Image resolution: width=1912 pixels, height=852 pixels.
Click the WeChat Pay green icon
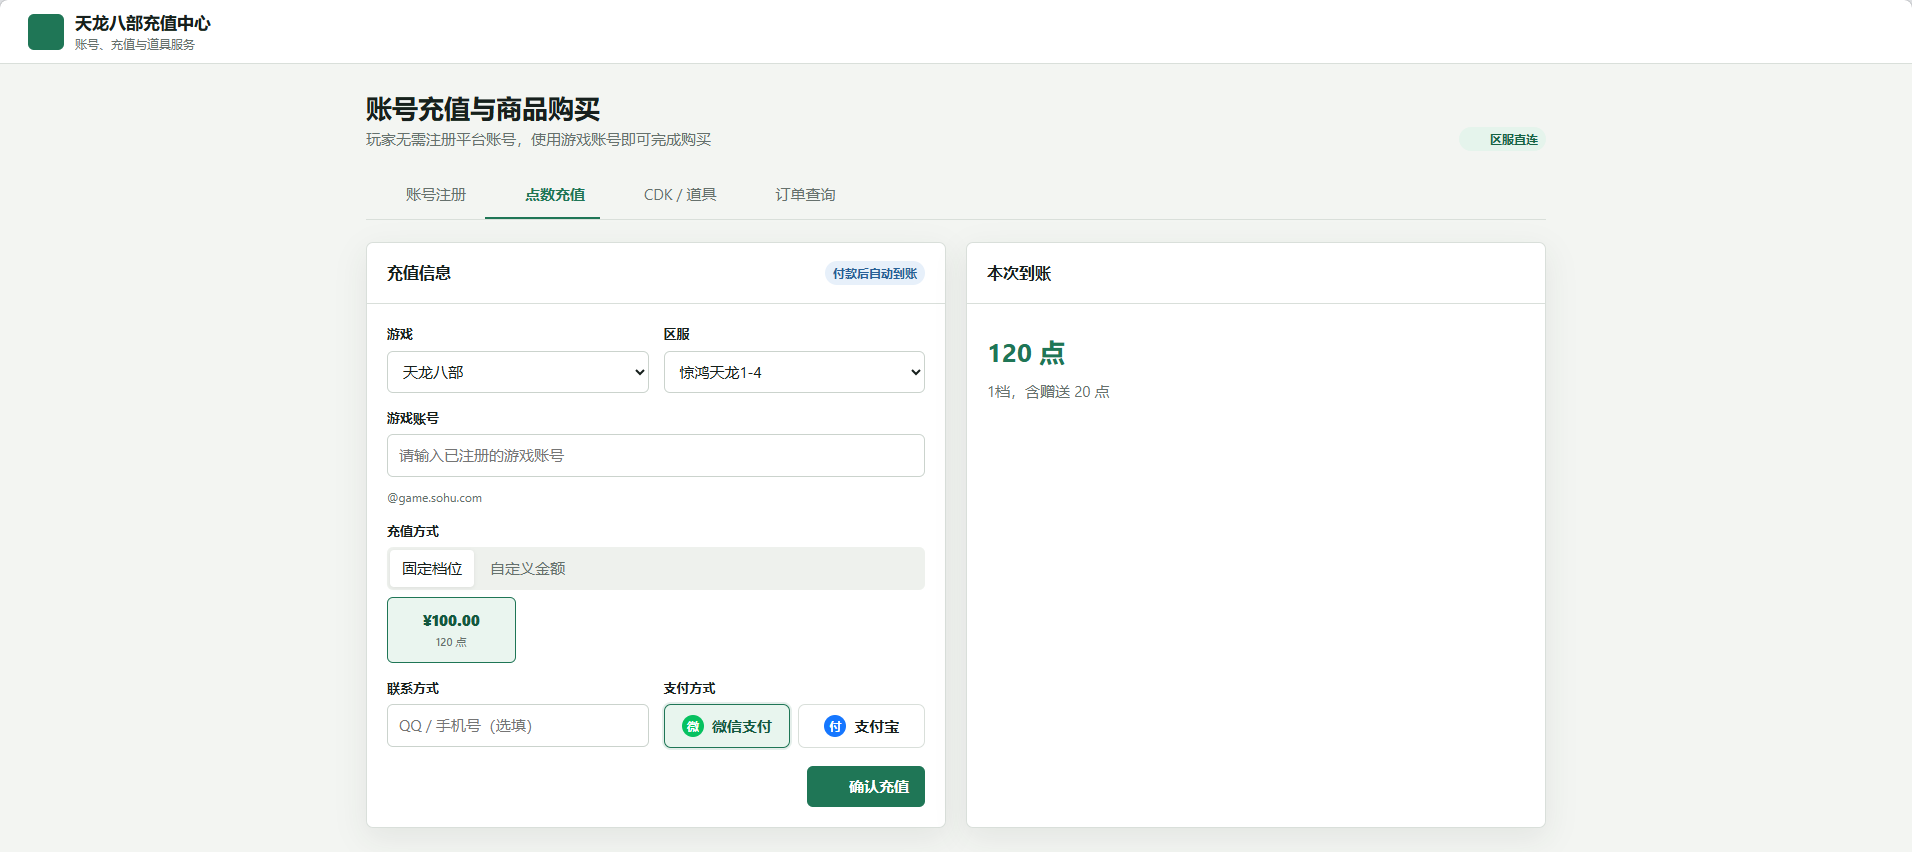[693, 726]
